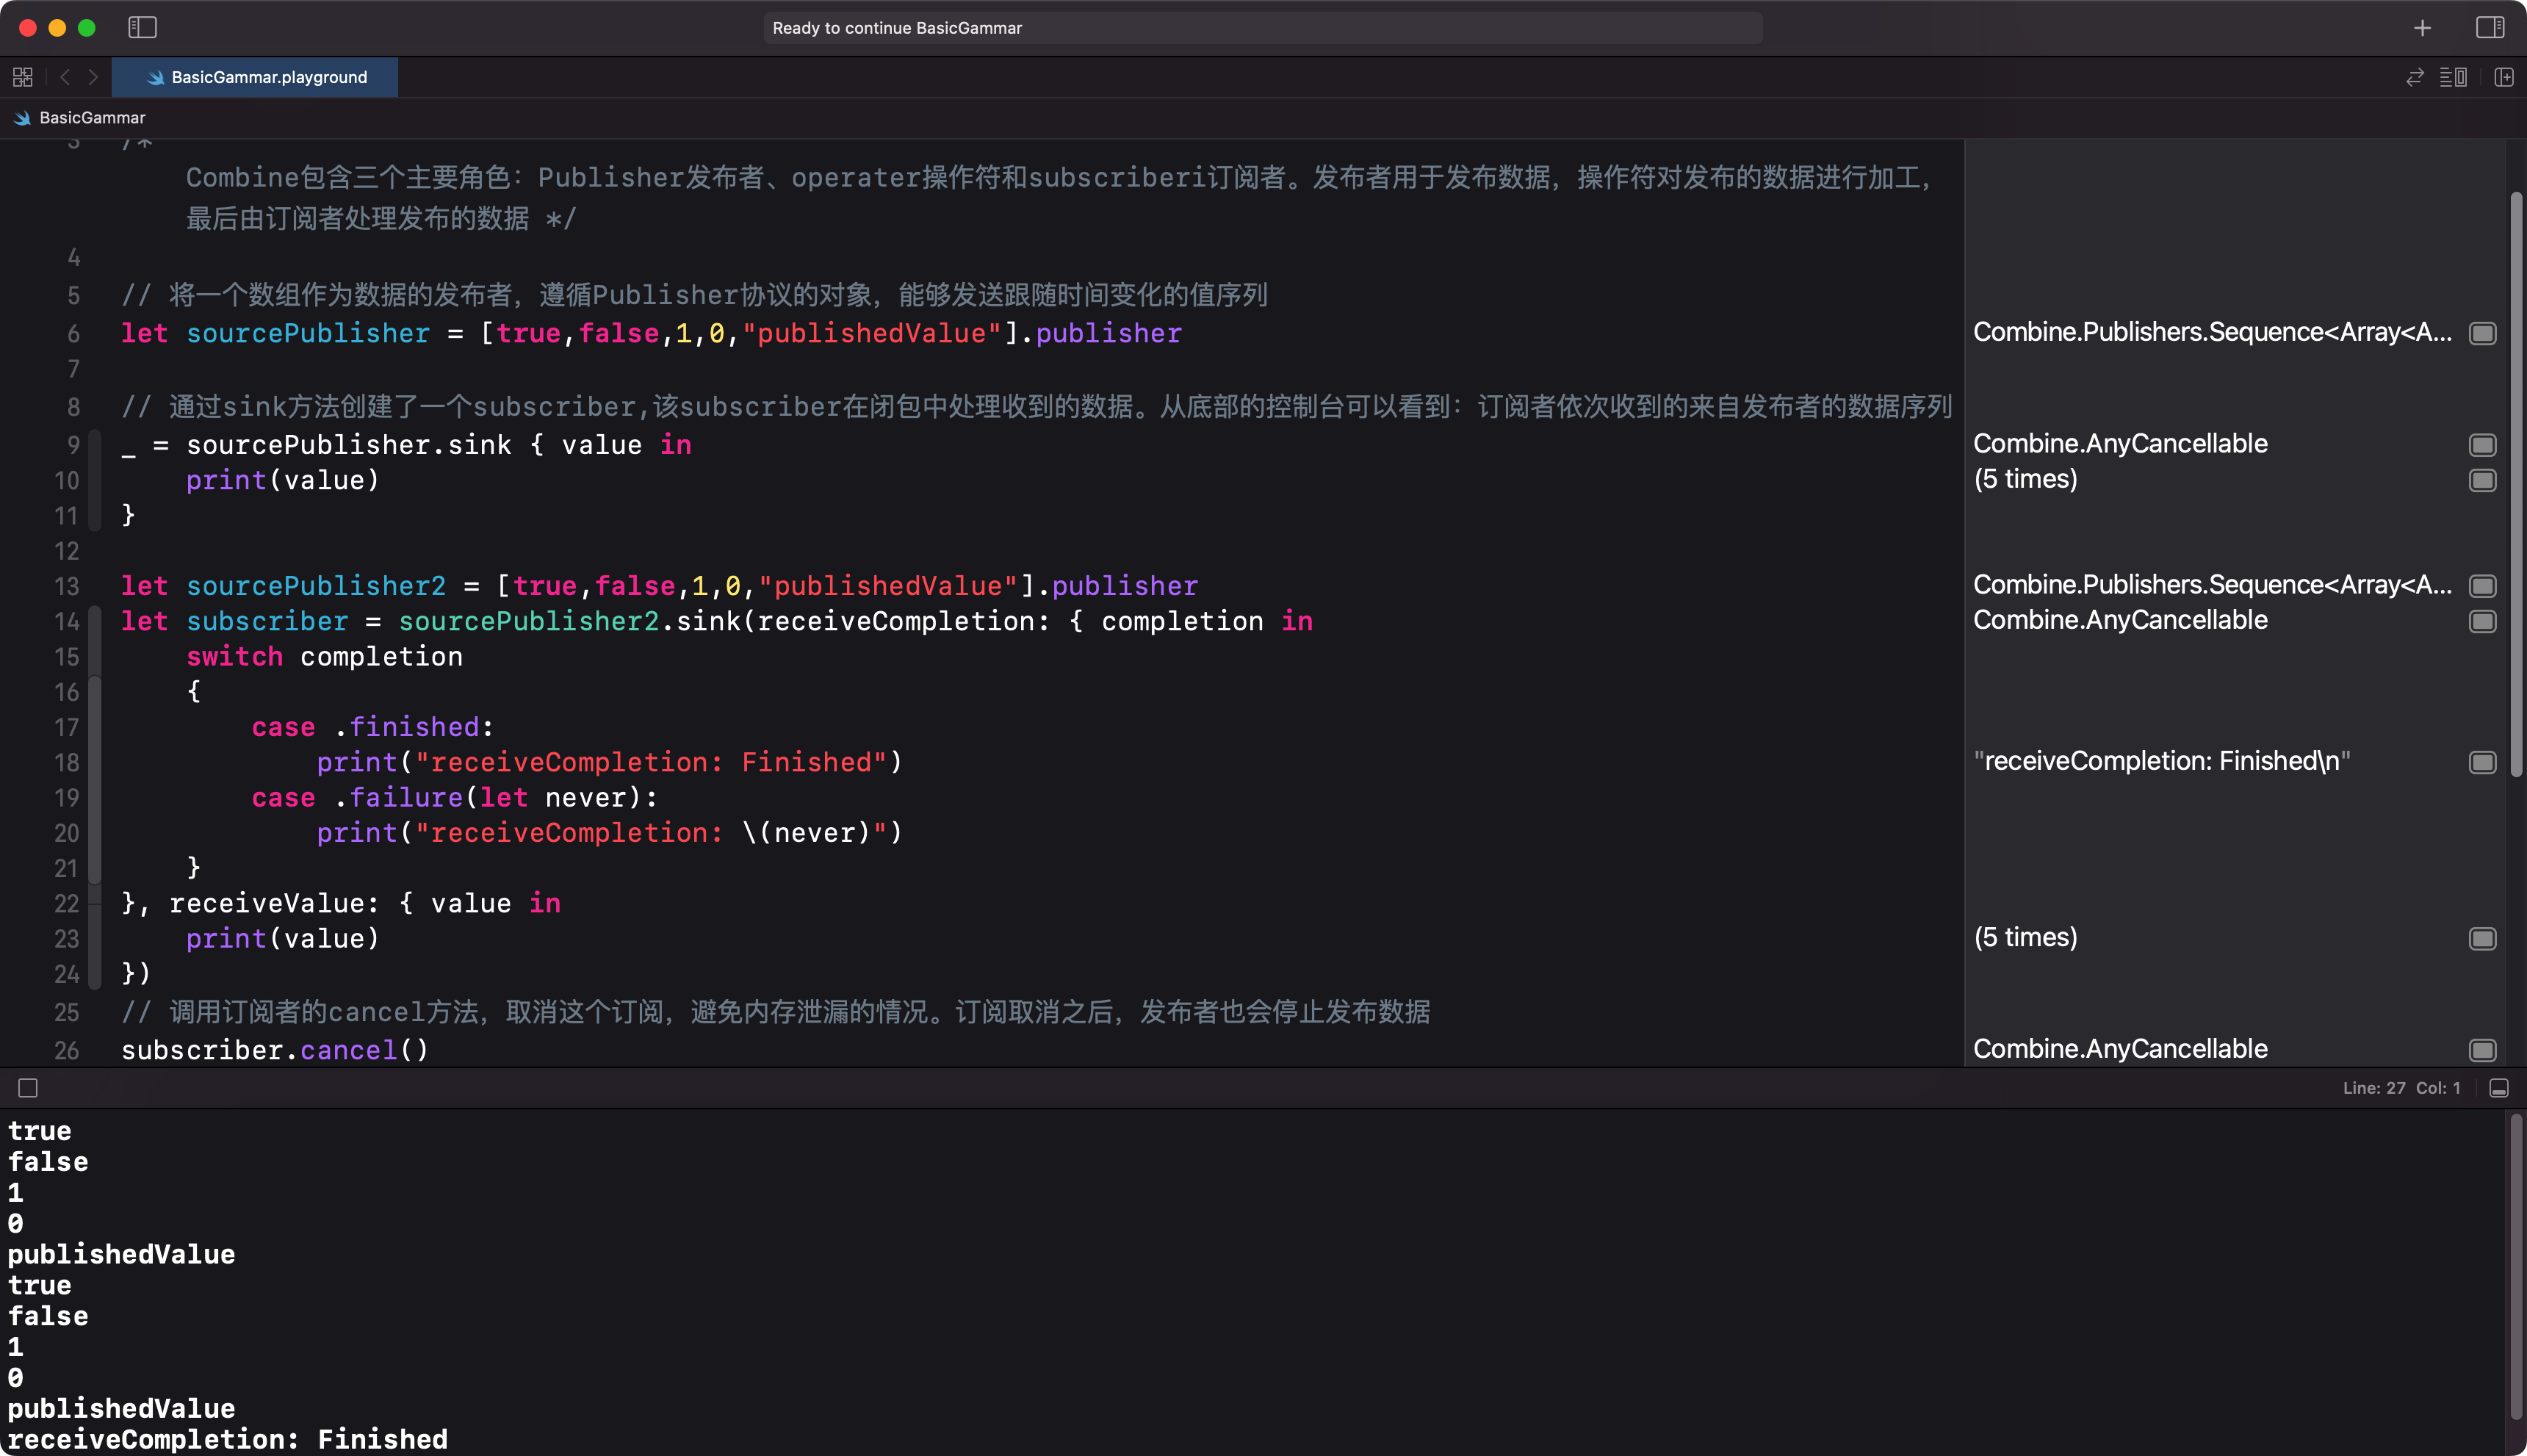Show quick look for line 6 result
Image resolution: width=2527 pixels, height=1456 pixels.
coord(2482,333)
